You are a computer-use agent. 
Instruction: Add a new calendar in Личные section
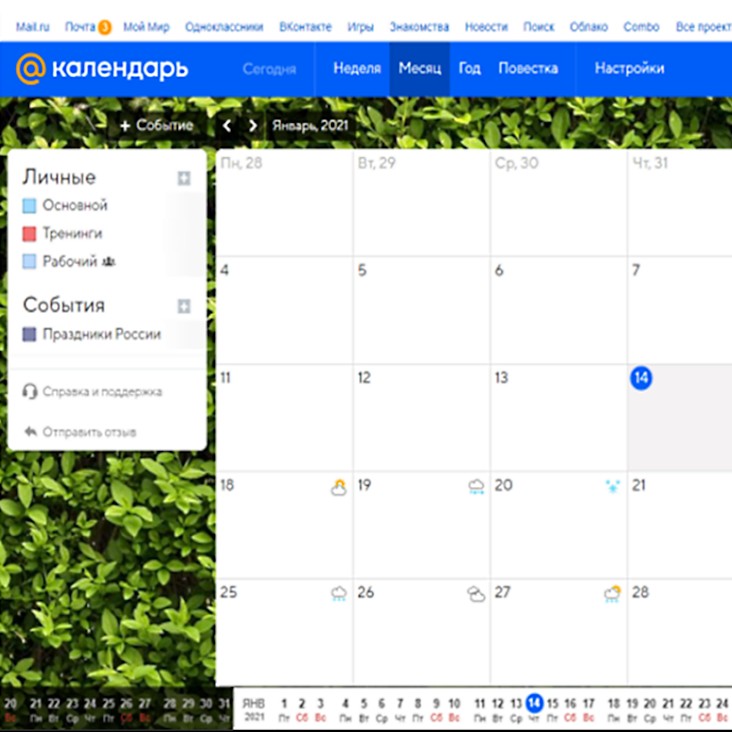(184, 178)
